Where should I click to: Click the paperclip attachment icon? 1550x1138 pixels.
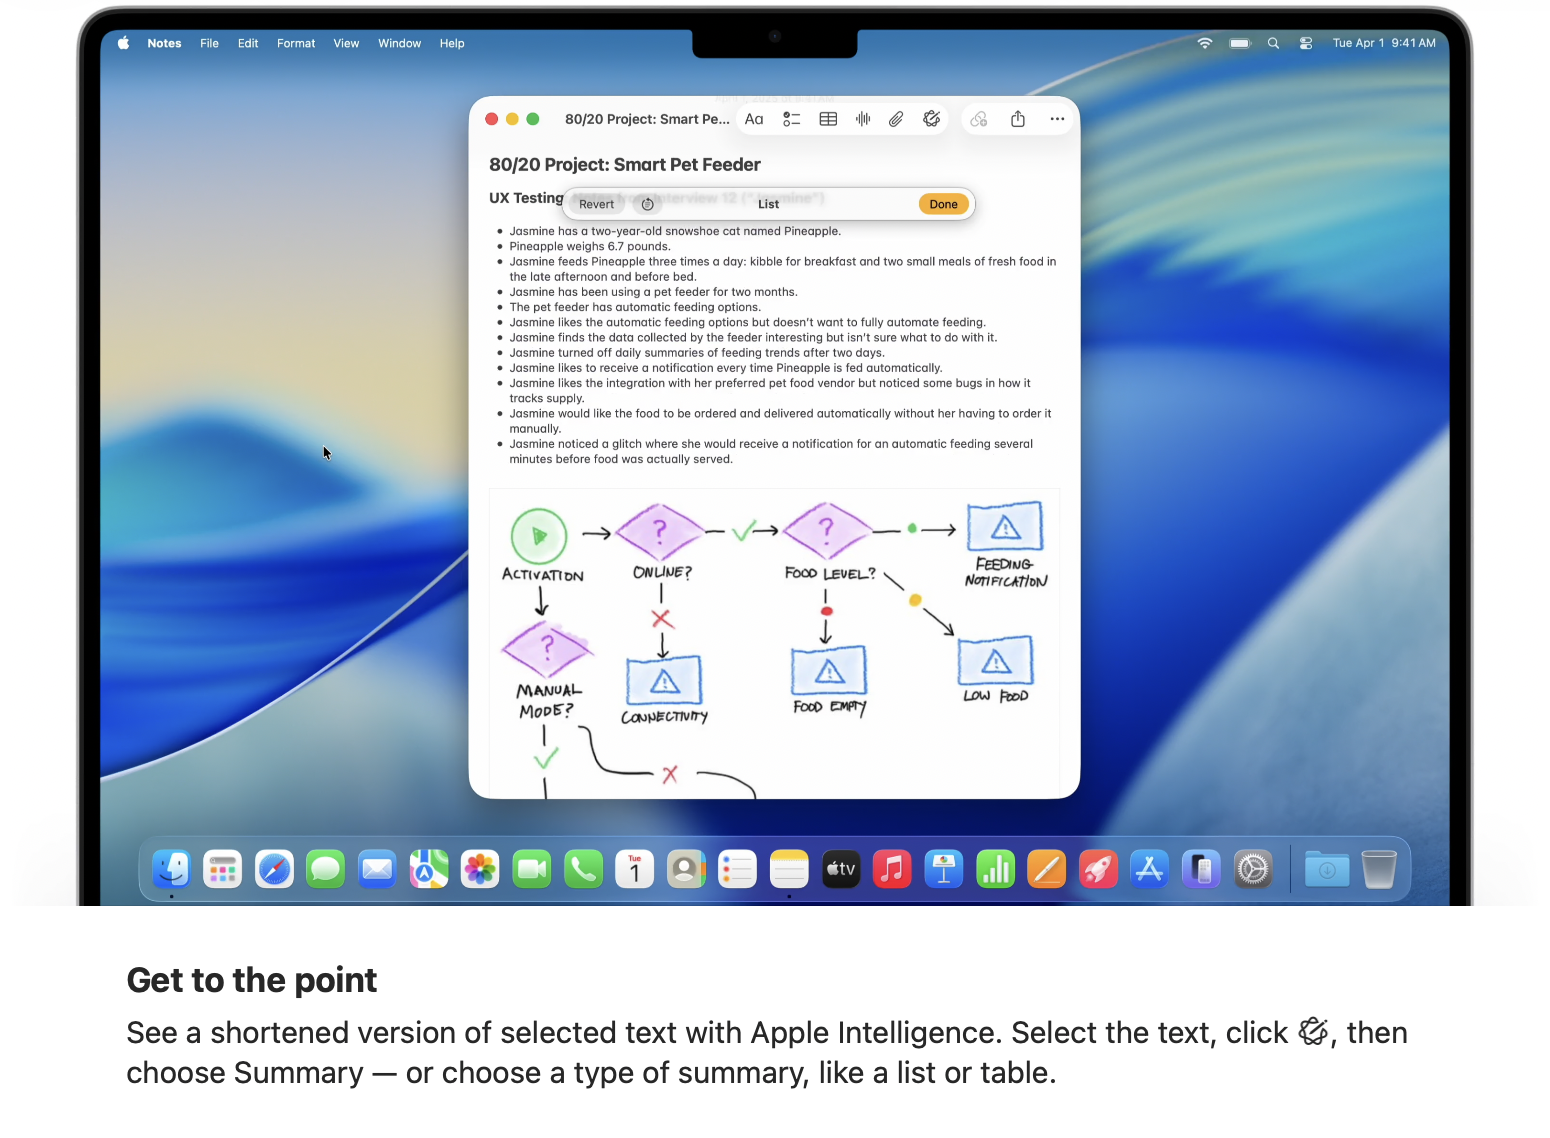(896, 119)
